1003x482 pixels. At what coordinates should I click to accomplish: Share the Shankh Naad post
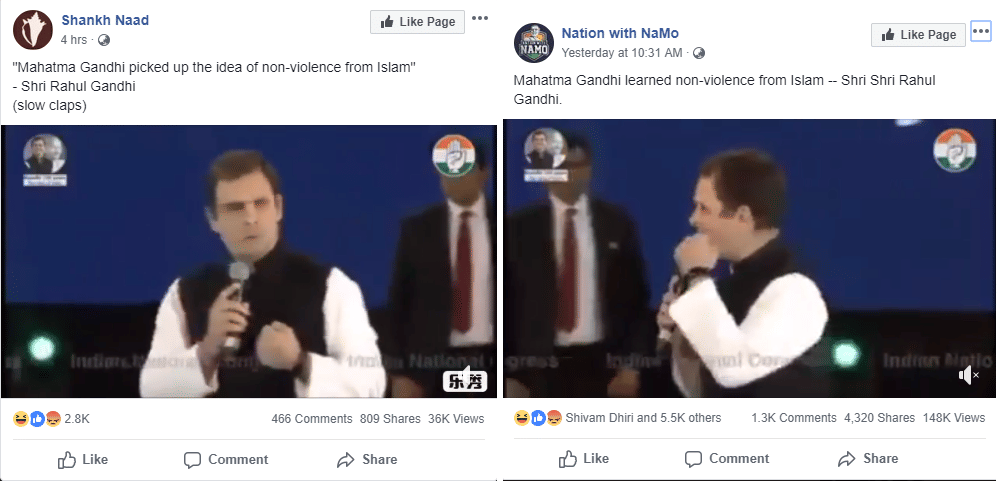[x=367, y=460]
